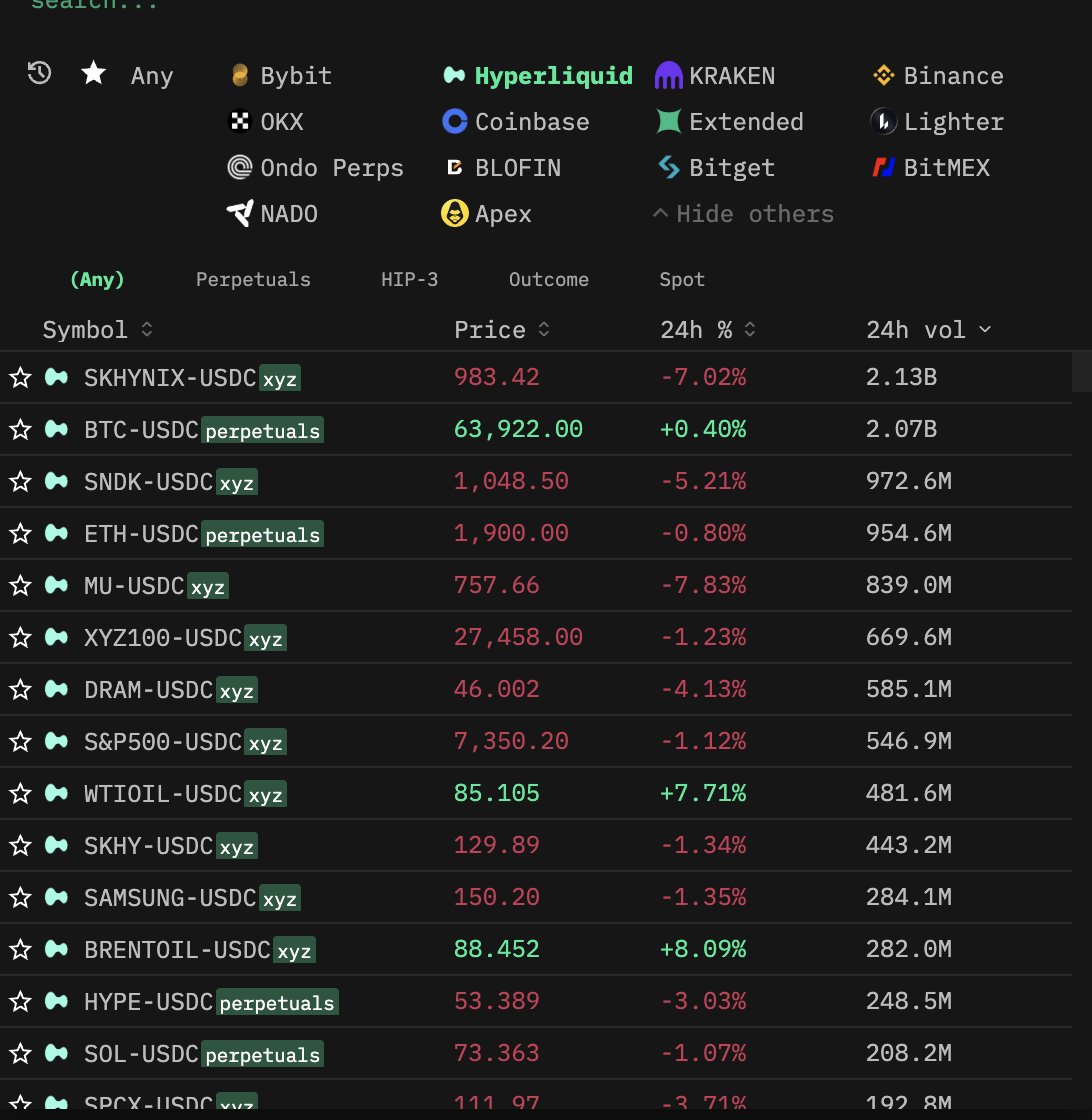Filter by favorites star icon
Viewport: 1092px width, 1120px height.
coord(94,73)
